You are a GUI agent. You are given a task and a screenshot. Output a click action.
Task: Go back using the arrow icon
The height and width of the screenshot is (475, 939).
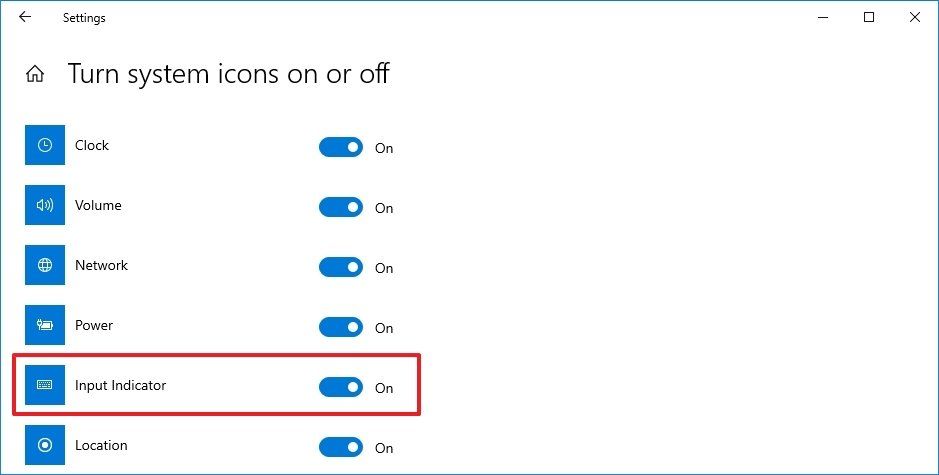[25, 17]
